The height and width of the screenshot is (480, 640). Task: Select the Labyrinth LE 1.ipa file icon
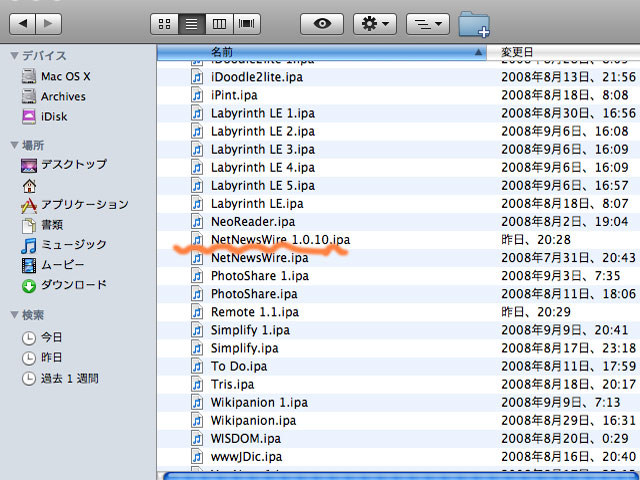tap(197, 113)
